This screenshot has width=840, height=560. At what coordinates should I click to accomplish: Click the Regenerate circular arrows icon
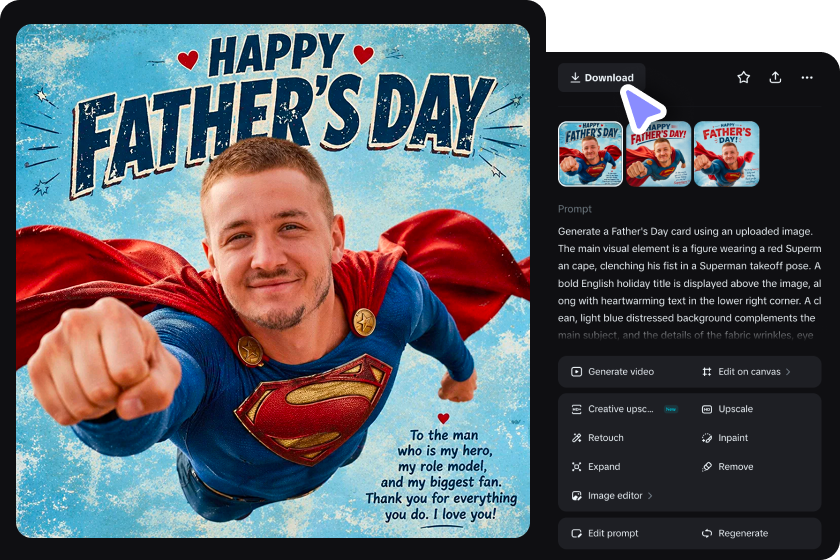[707, 533]
